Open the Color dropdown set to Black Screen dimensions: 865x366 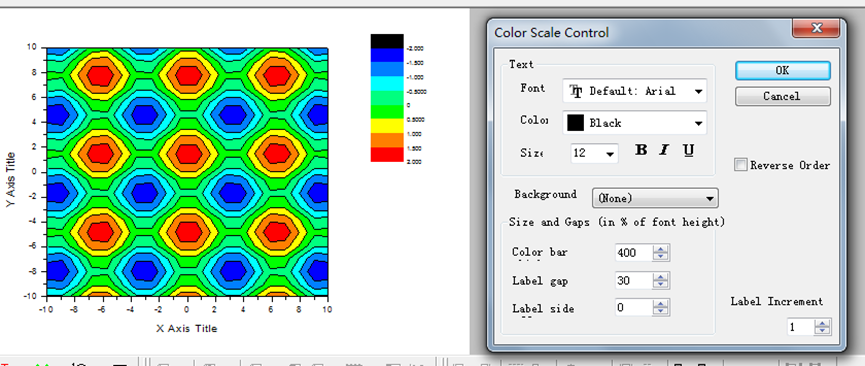pos(634,123)
